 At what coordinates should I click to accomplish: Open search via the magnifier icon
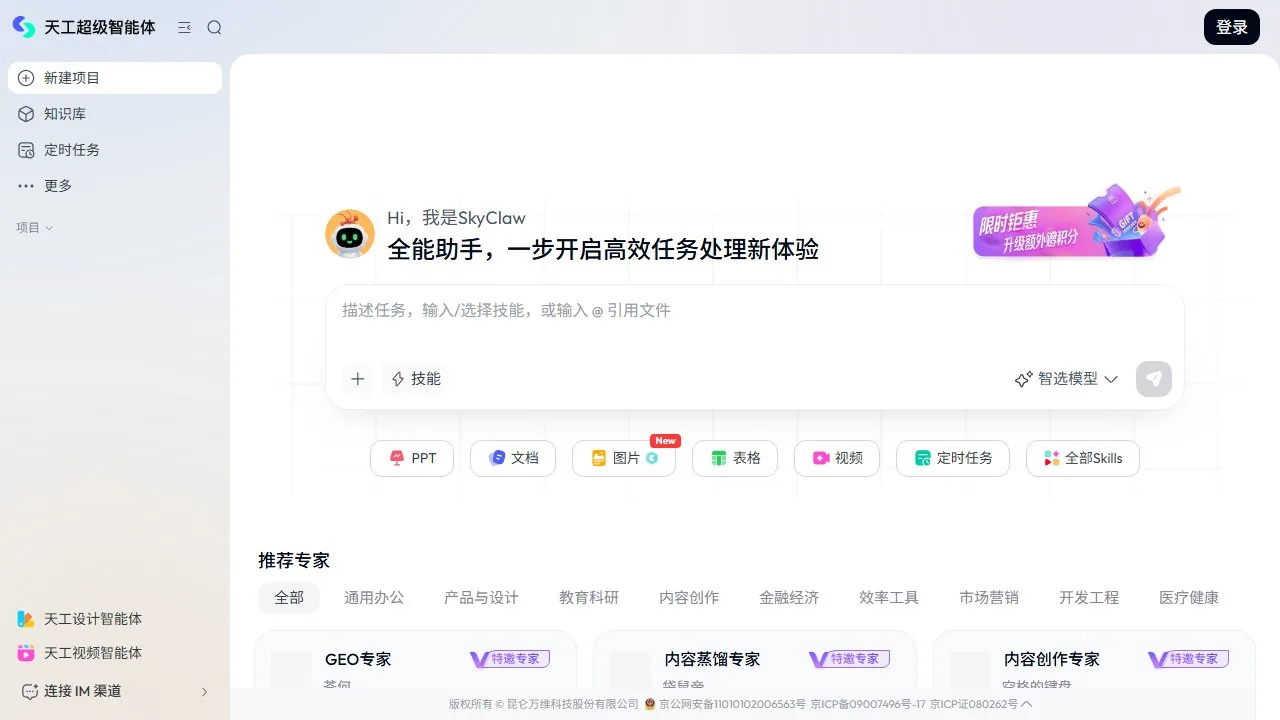click(214, 28)
